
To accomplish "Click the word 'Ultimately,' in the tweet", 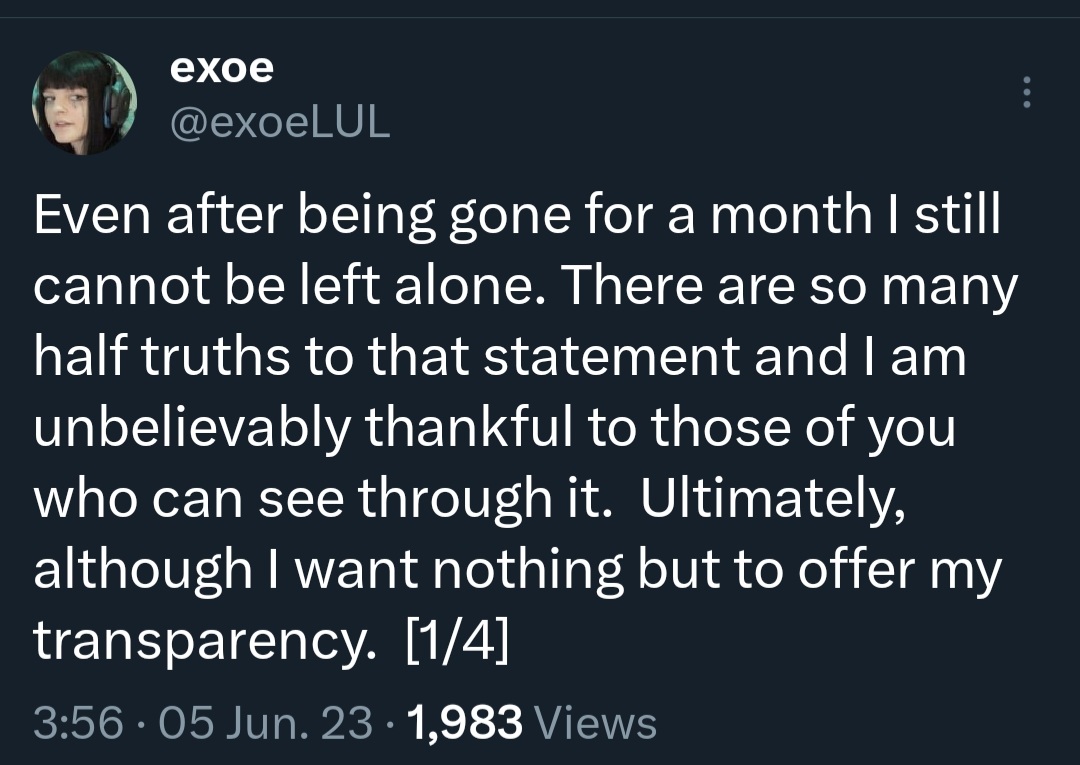I will click(773, 498).
